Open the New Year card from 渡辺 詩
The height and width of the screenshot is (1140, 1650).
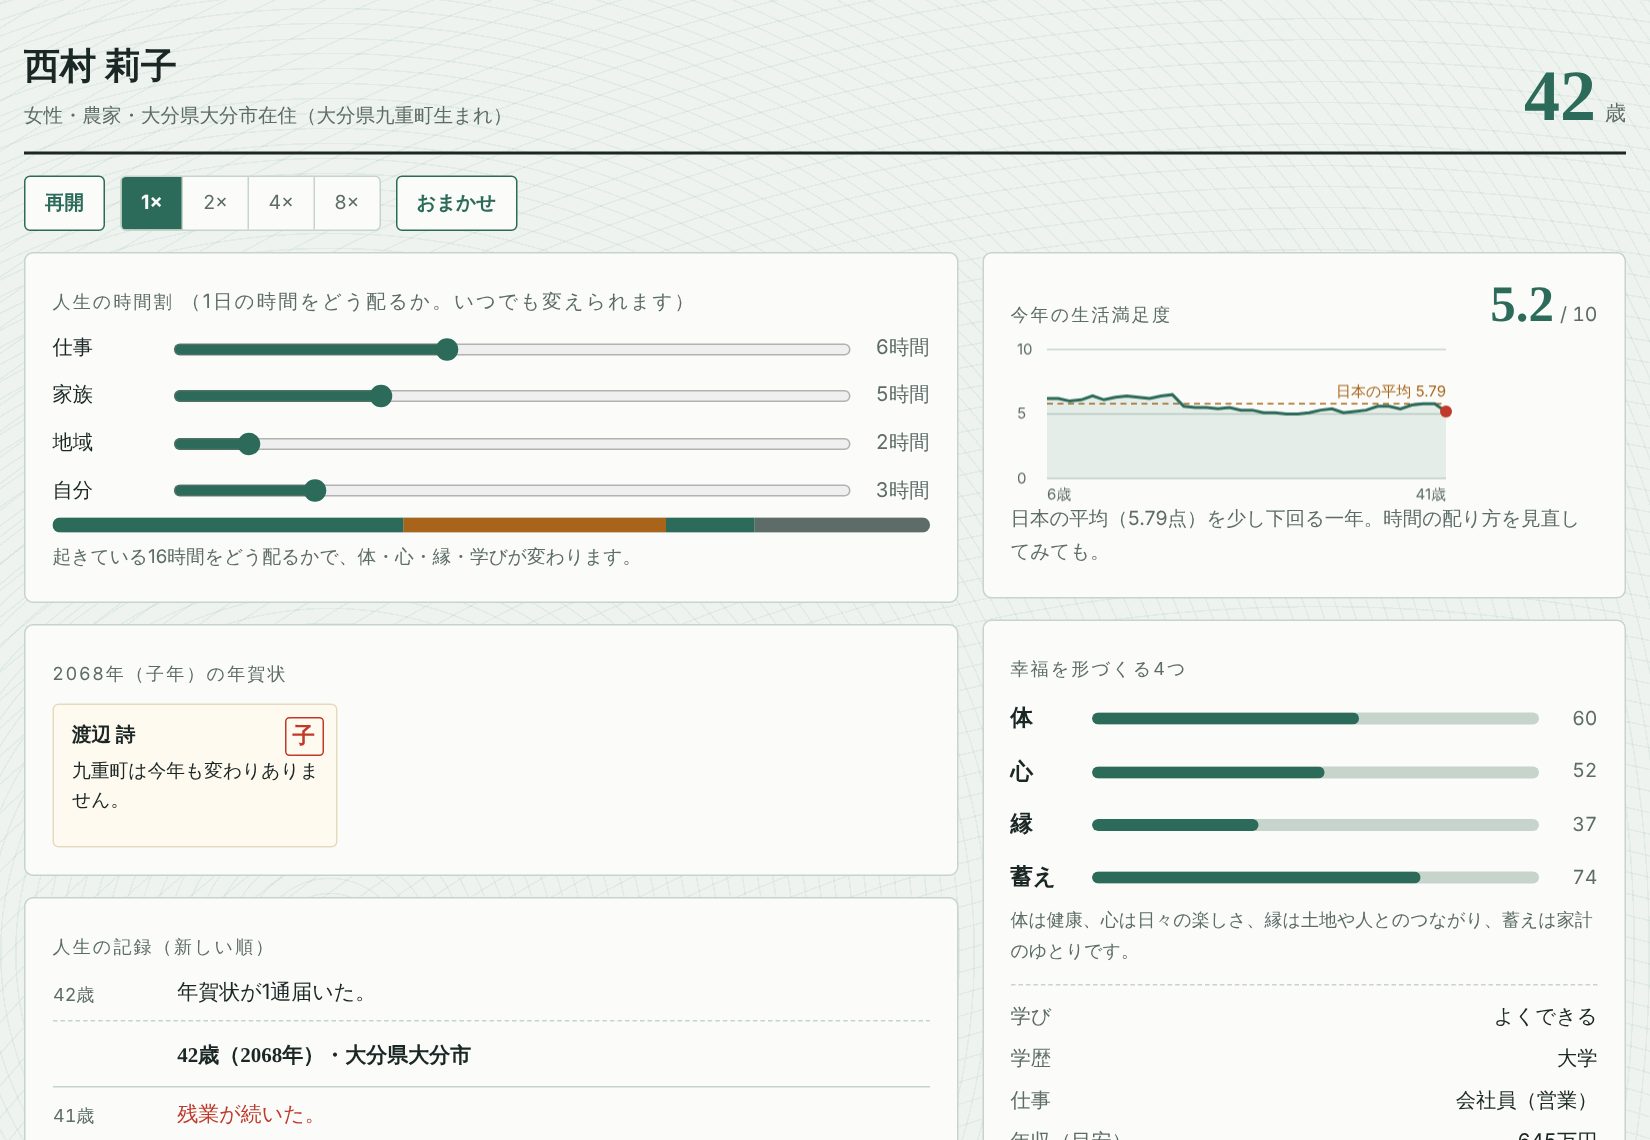click(195, 775)
